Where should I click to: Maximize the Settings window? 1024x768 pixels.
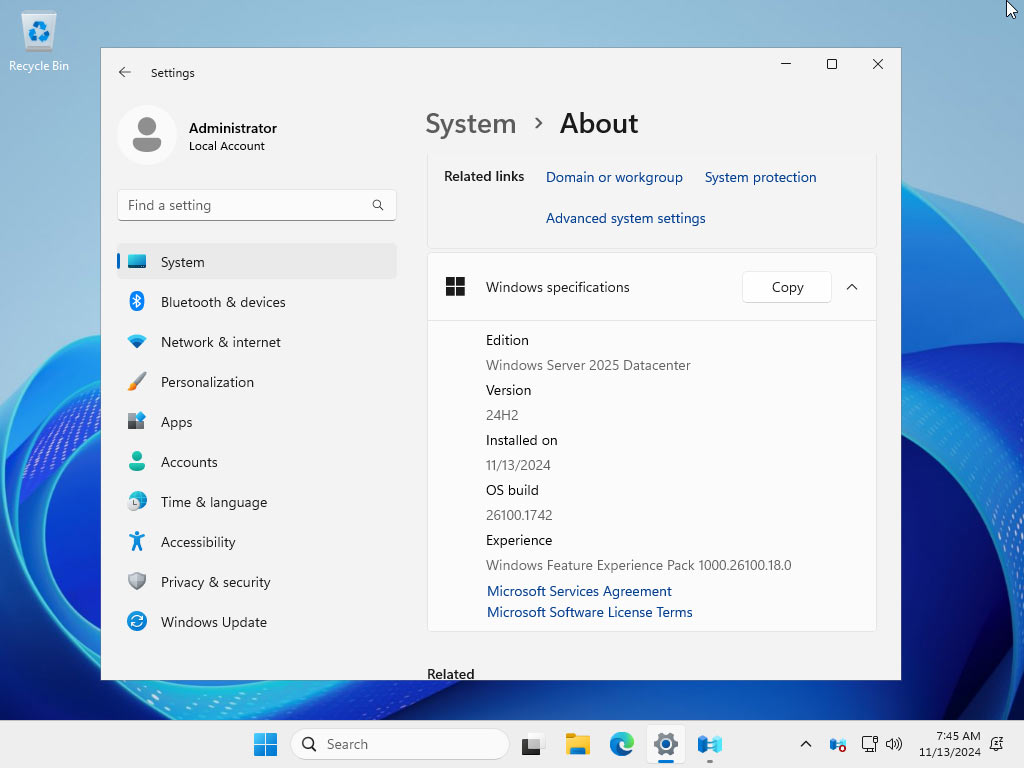[x=832, y=64]
